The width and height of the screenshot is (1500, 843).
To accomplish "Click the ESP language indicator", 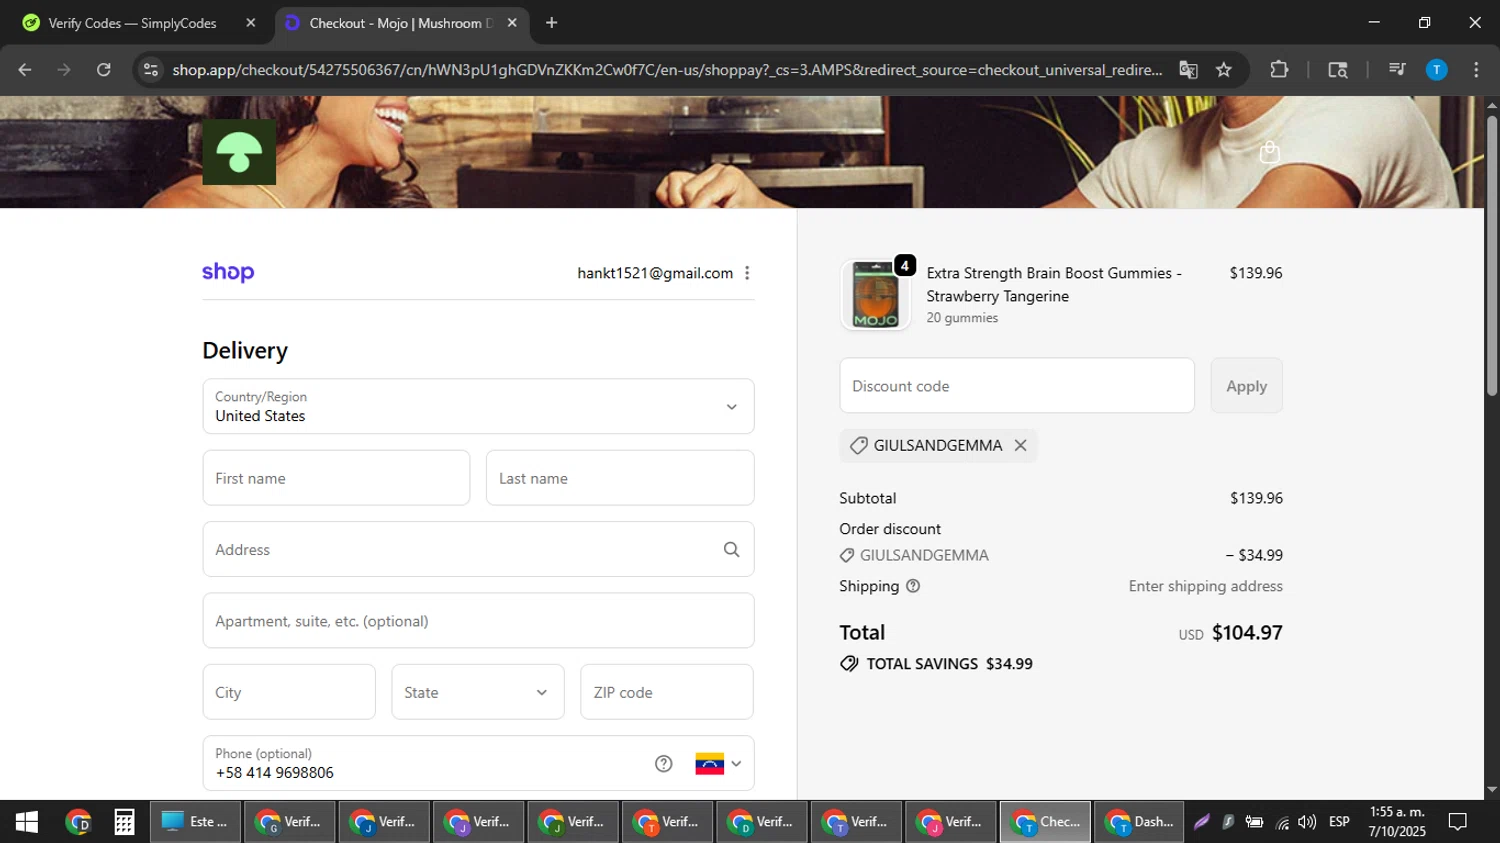I will pos(1339,822).
